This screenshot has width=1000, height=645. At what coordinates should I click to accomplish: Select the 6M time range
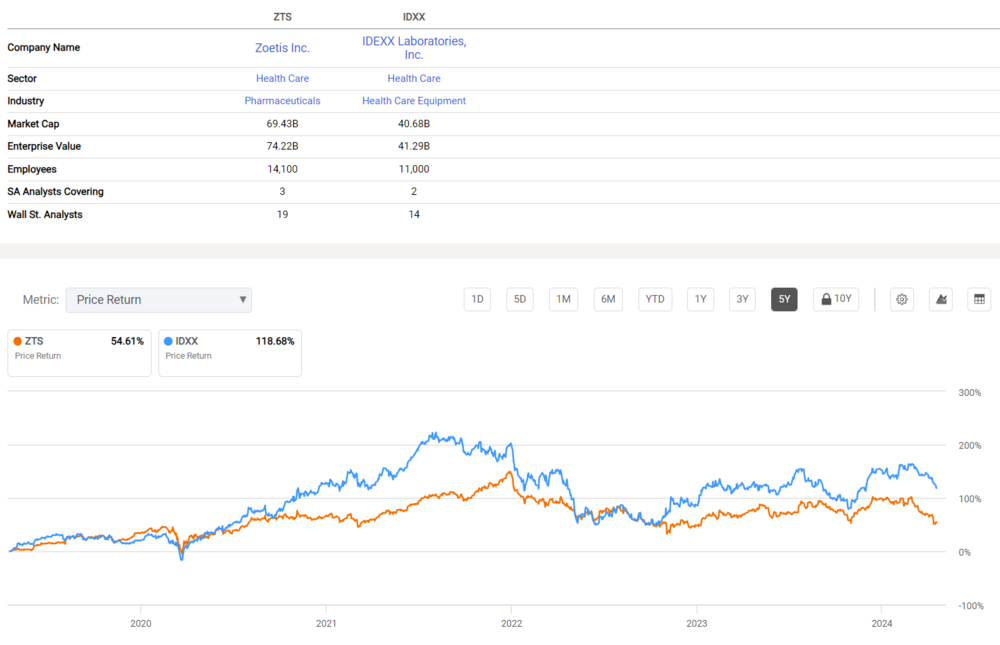[607, 299]
